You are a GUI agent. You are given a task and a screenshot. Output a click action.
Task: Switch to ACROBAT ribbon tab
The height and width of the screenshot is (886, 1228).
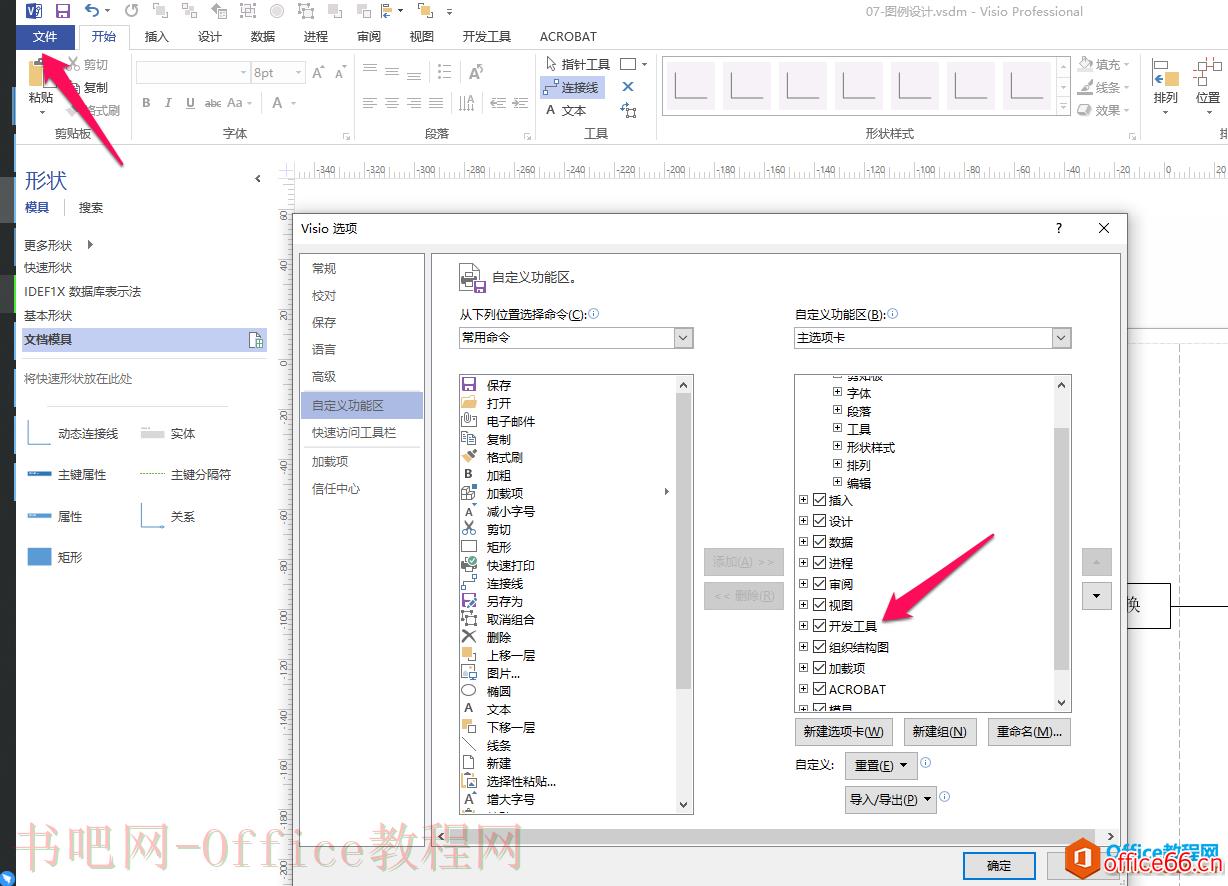click(568, 37)
